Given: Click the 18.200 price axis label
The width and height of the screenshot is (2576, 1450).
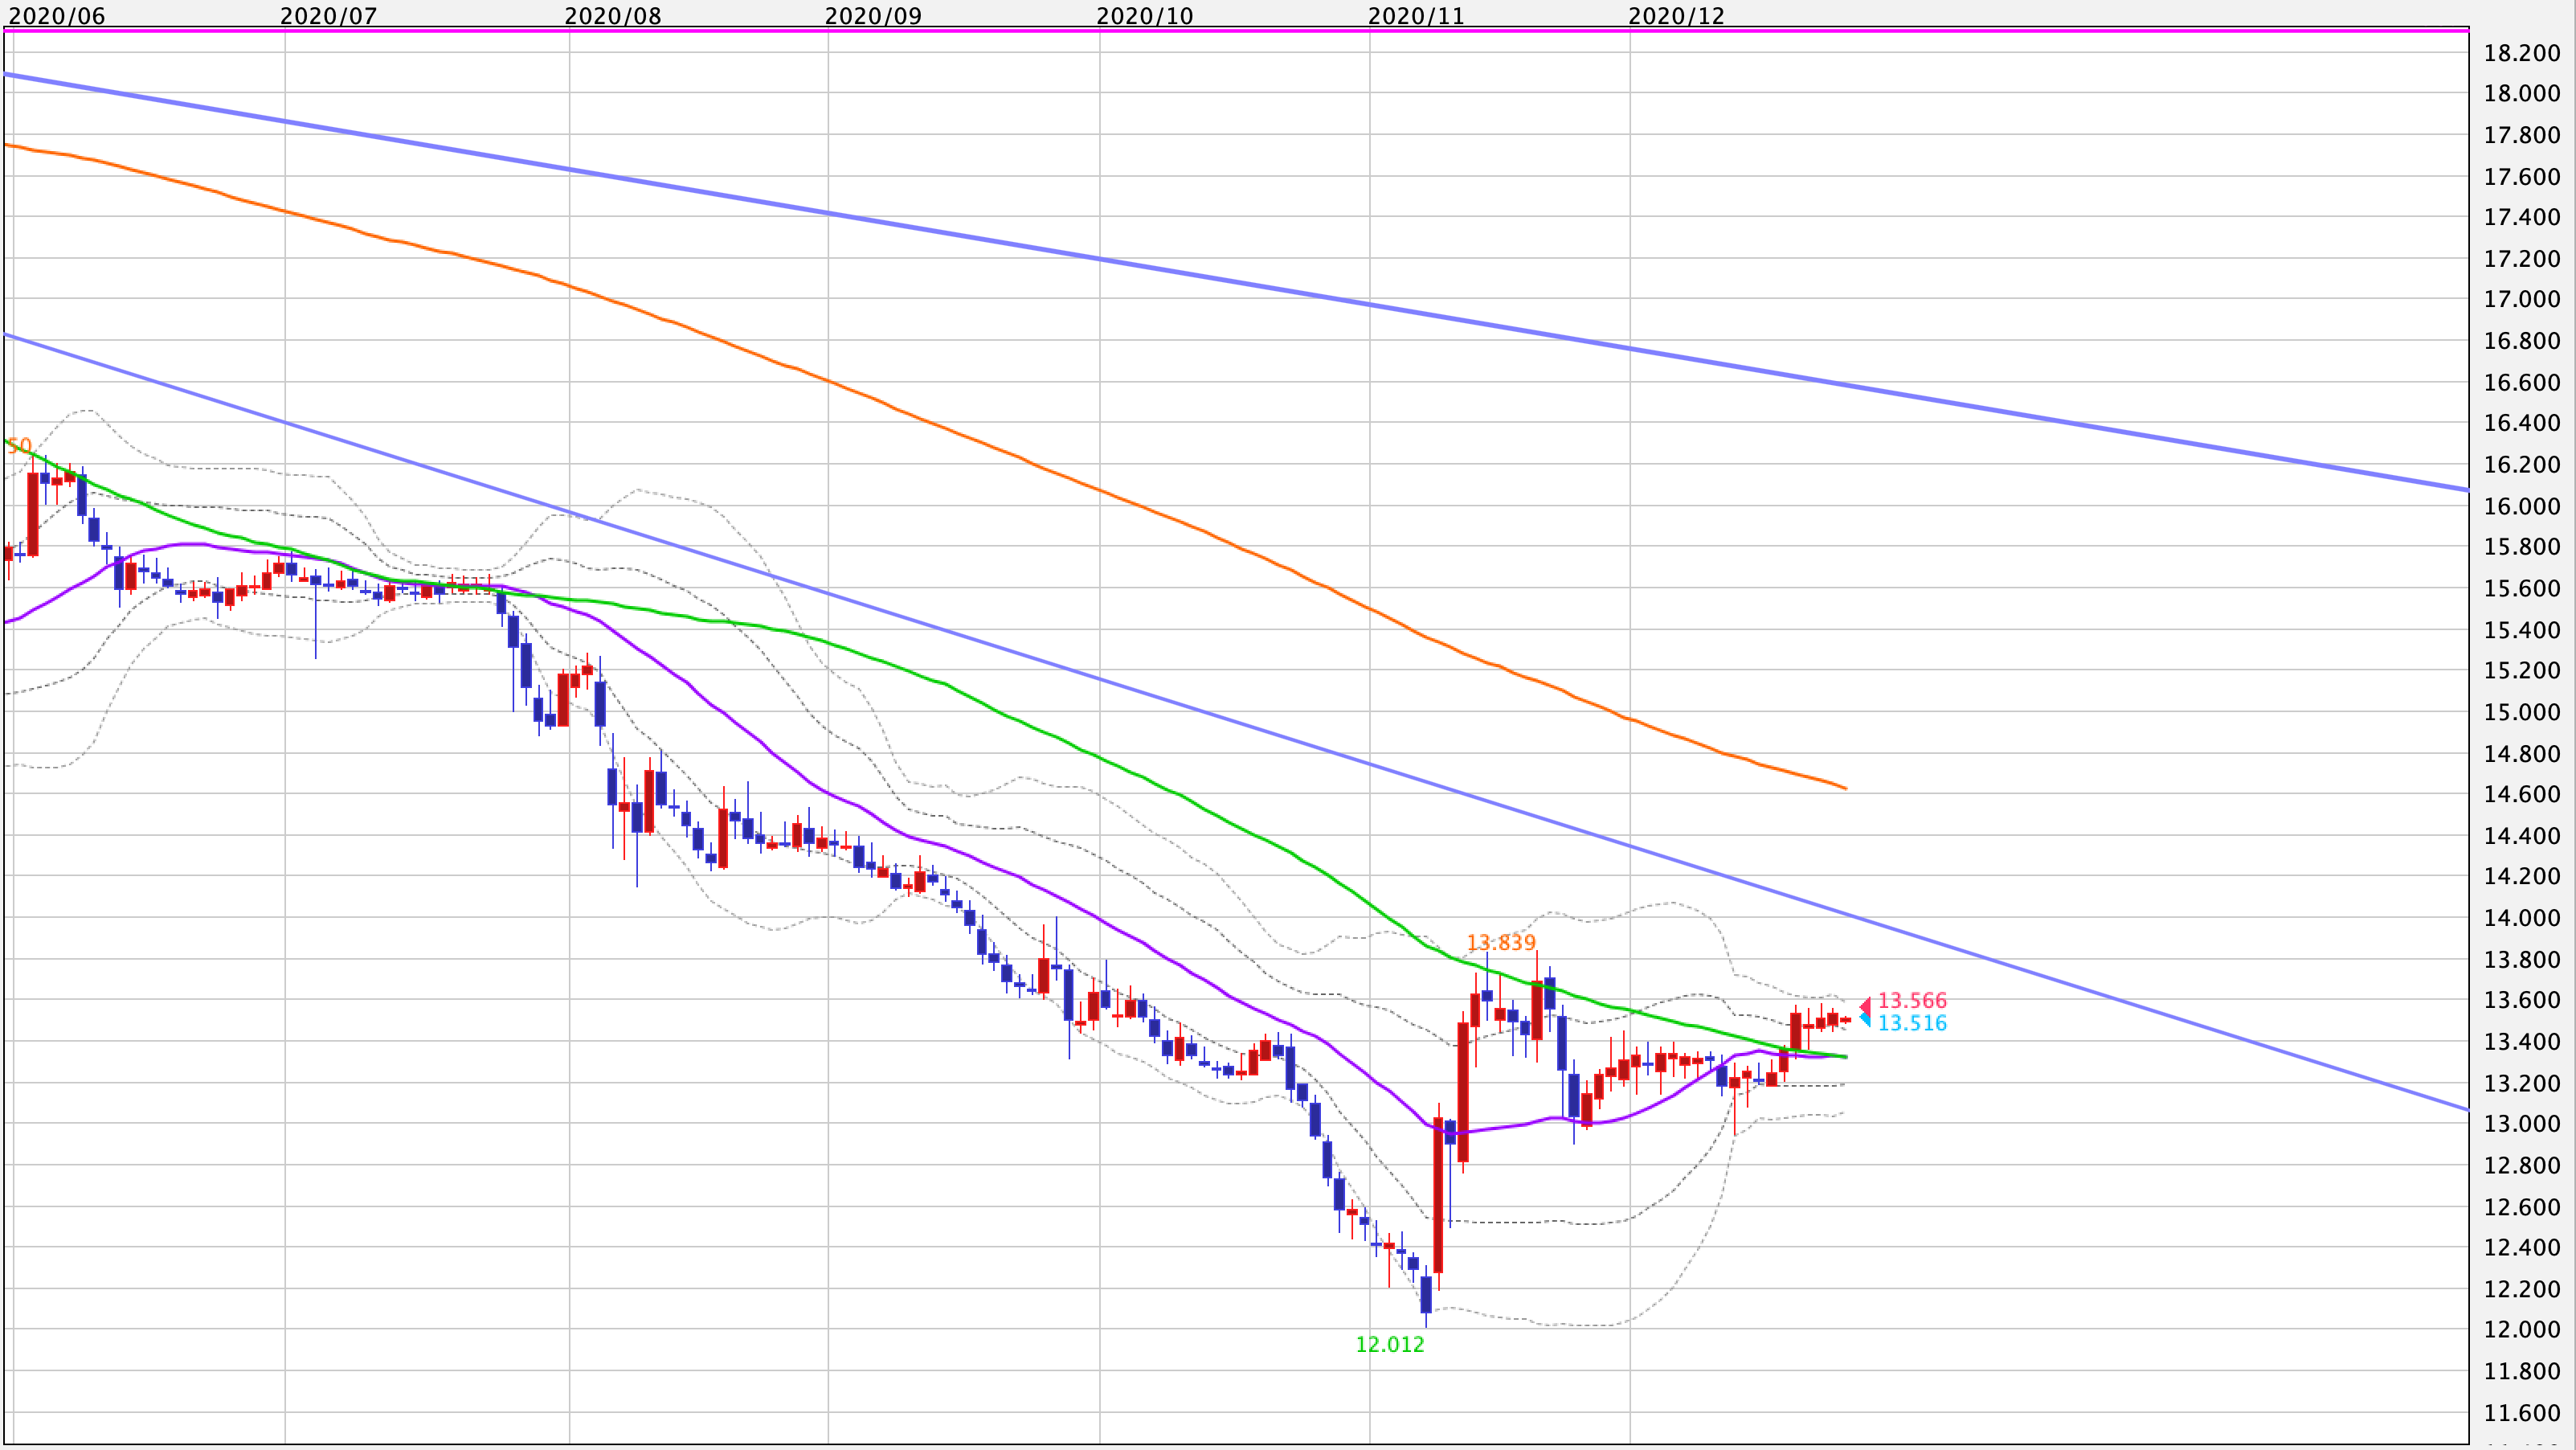Looking at the screenshot, I should click(2522, 53).
